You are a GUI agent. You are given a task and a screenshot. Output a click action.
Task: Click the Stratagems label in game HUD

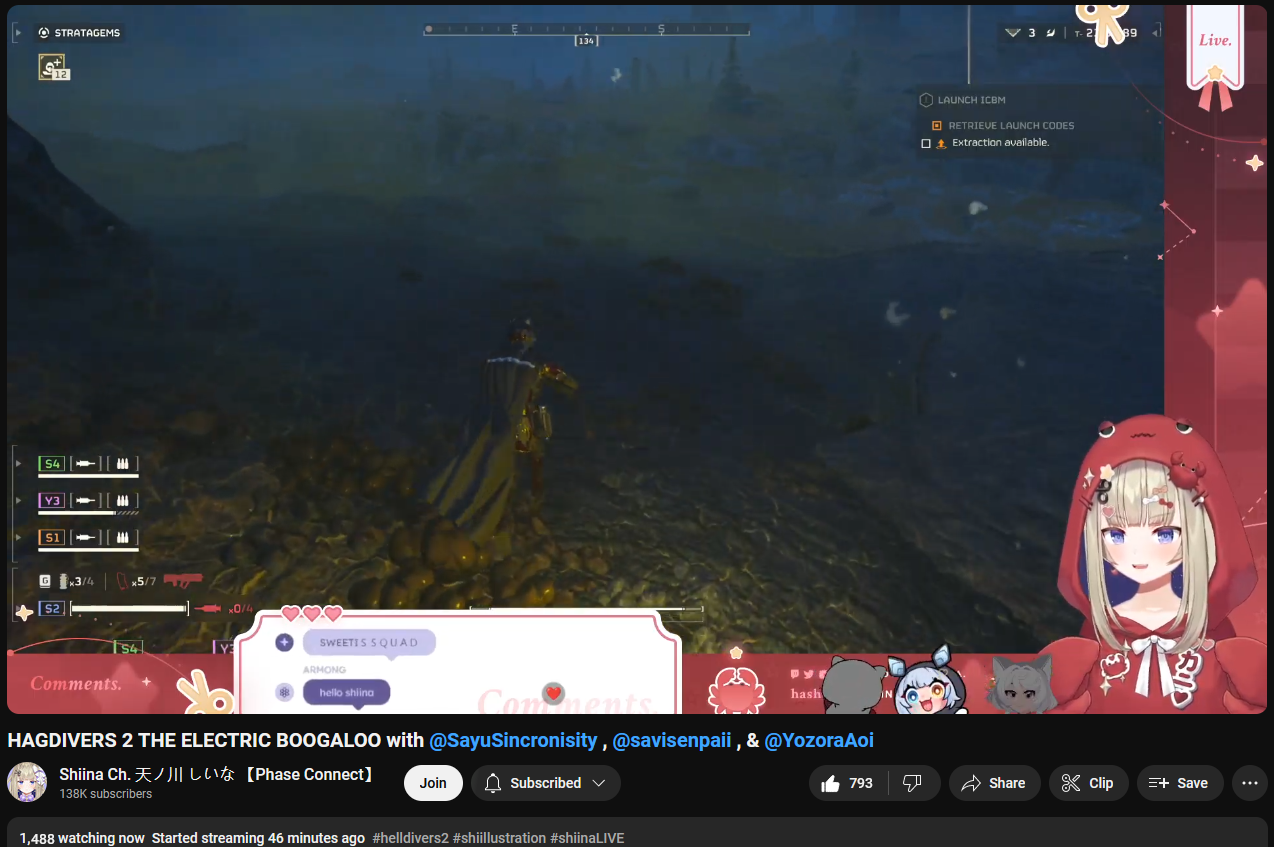click(x=87, y=33)
